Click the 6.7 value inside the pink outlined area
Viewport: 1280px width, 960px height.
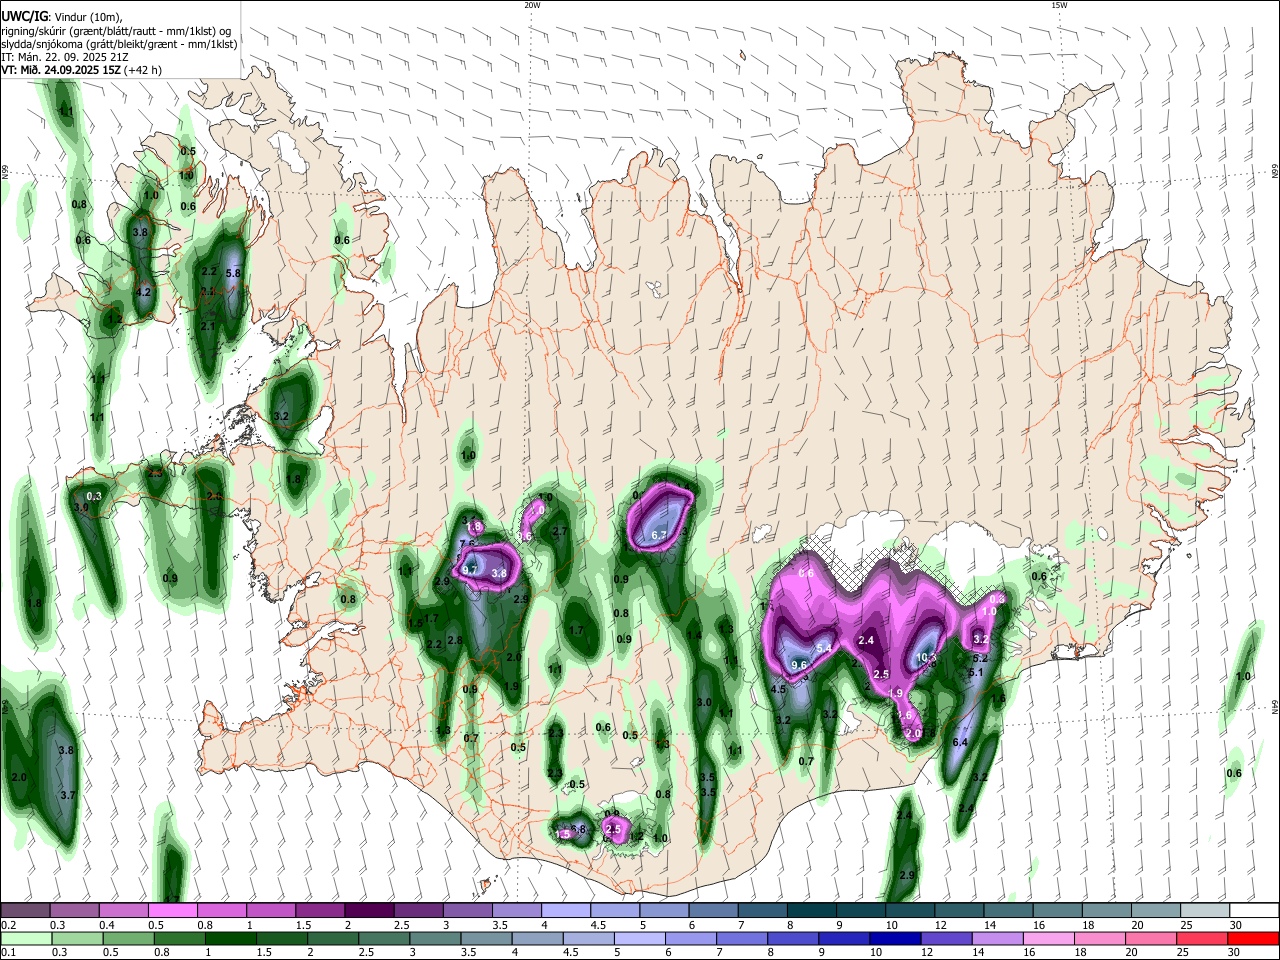pyautogui.click(x=659, y=536)
